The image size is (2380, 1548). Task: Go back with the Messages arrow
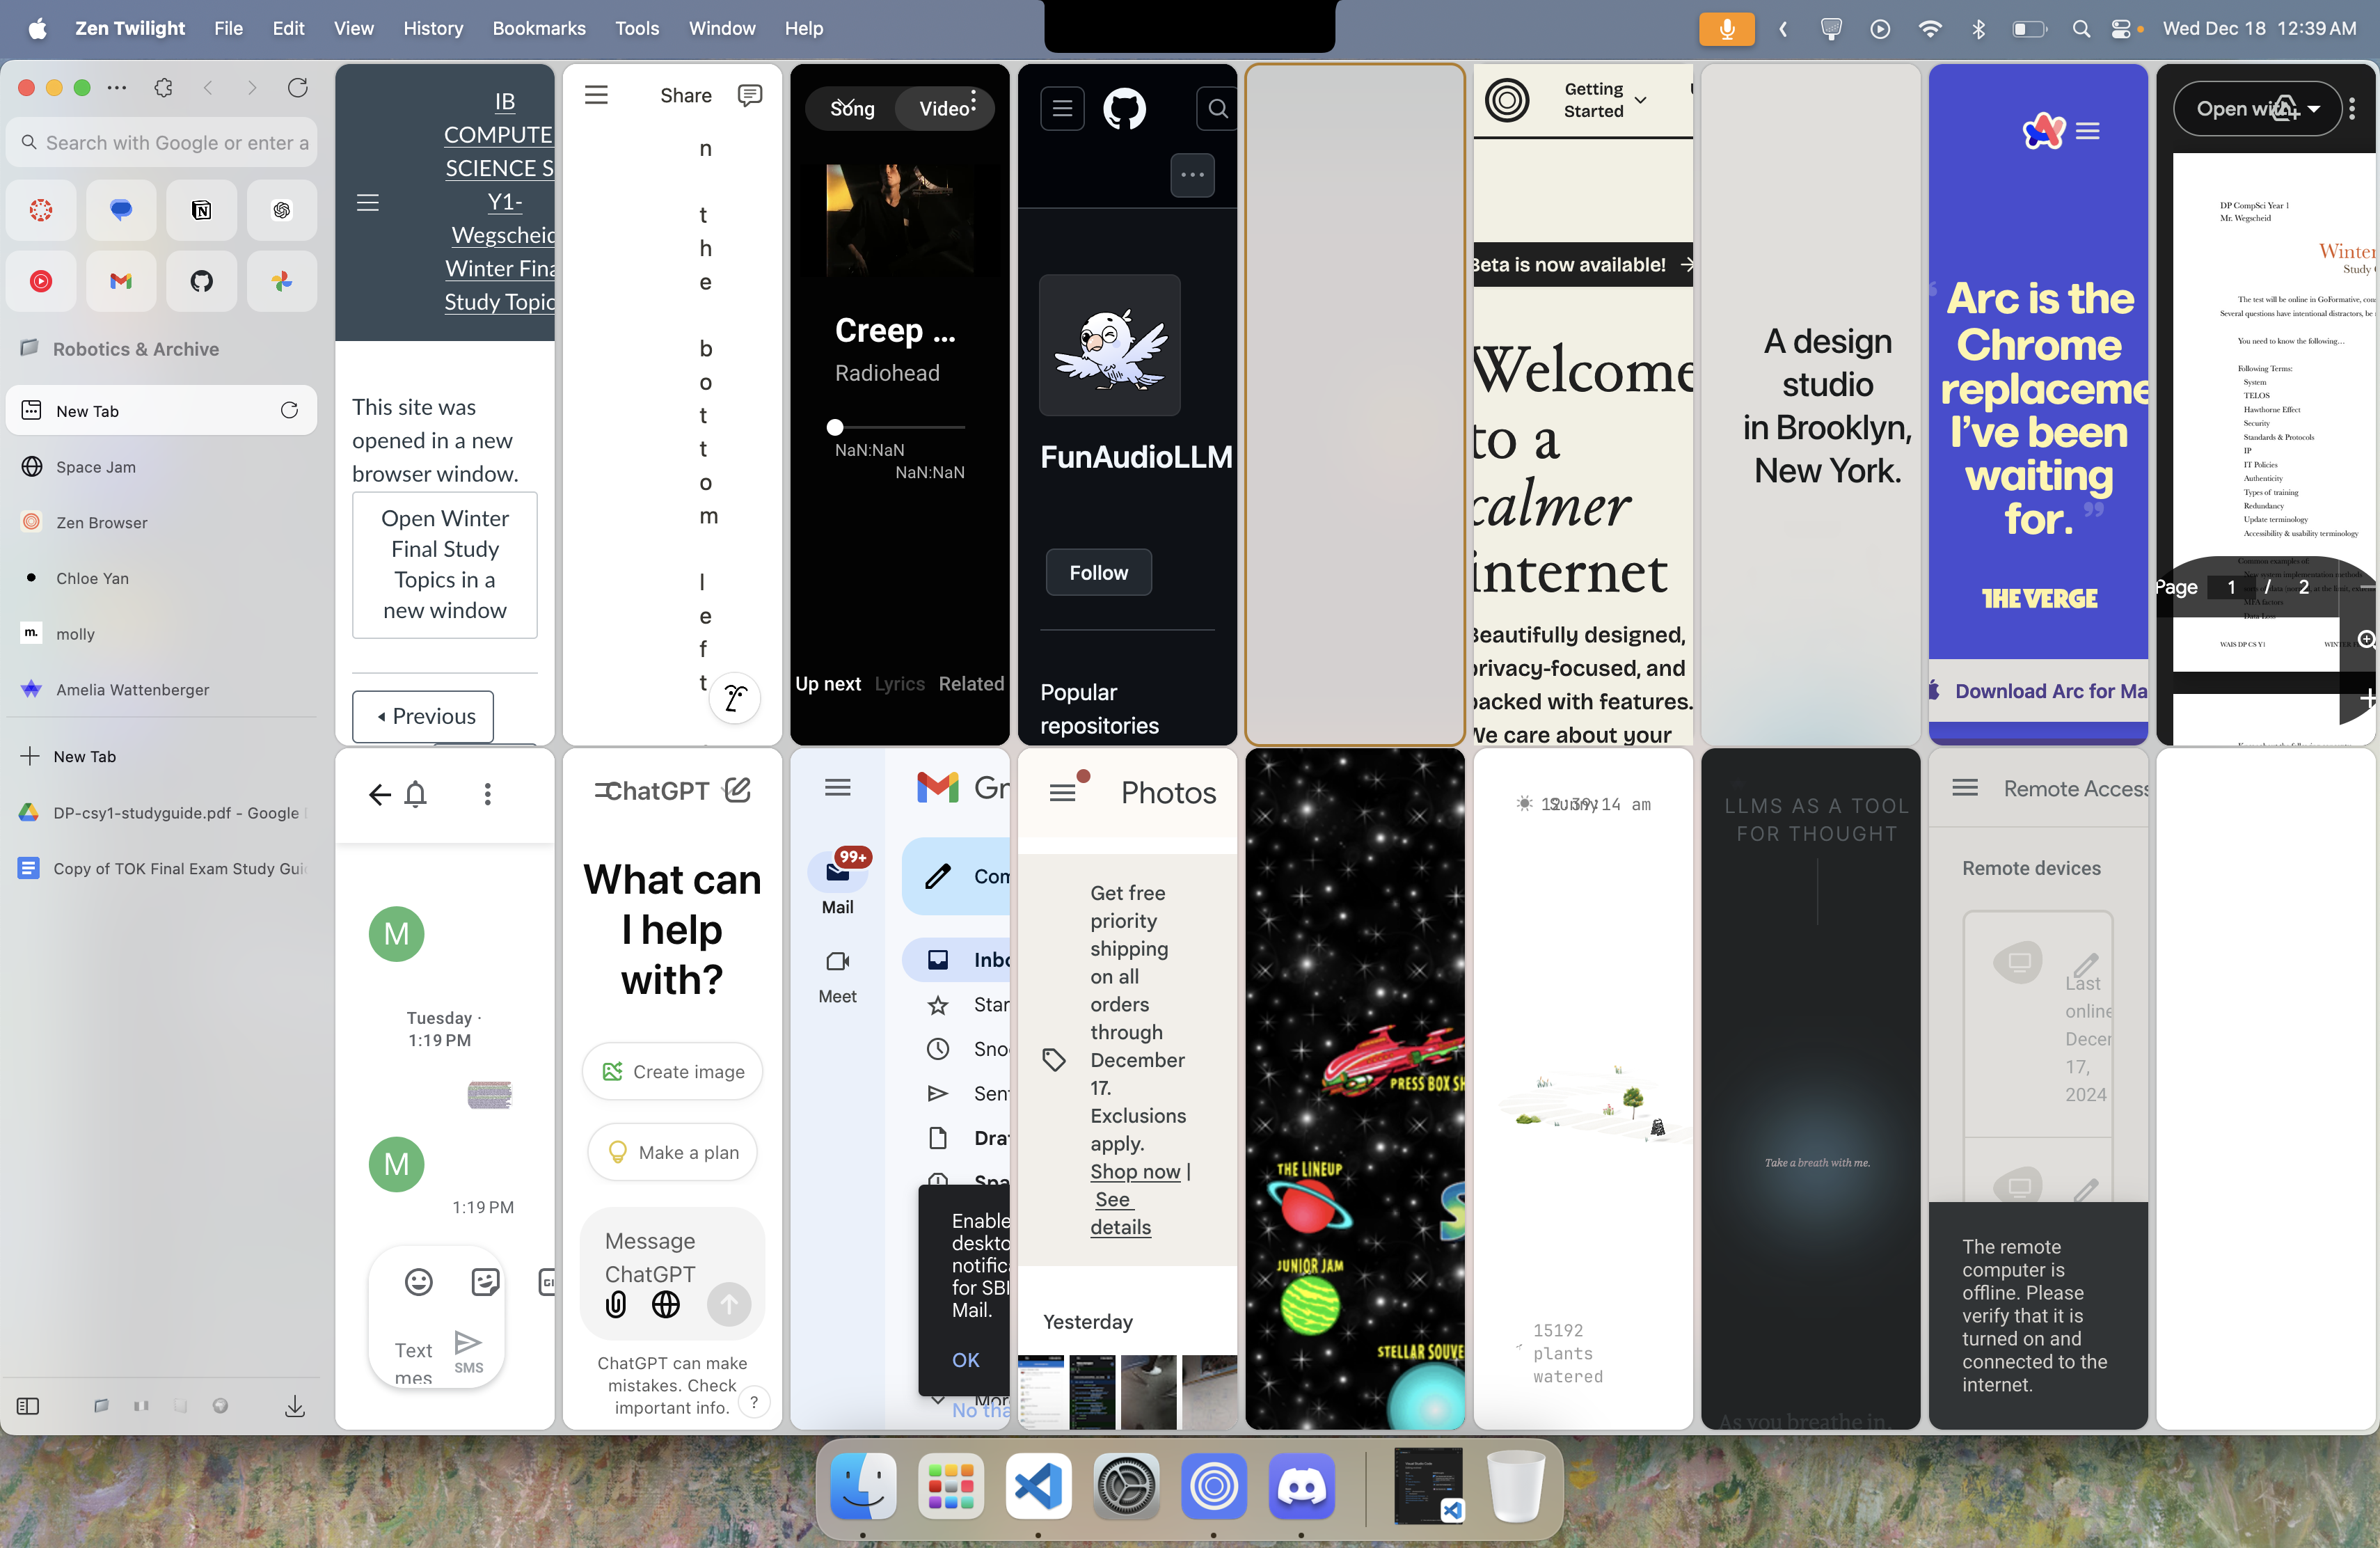point(379,794)
